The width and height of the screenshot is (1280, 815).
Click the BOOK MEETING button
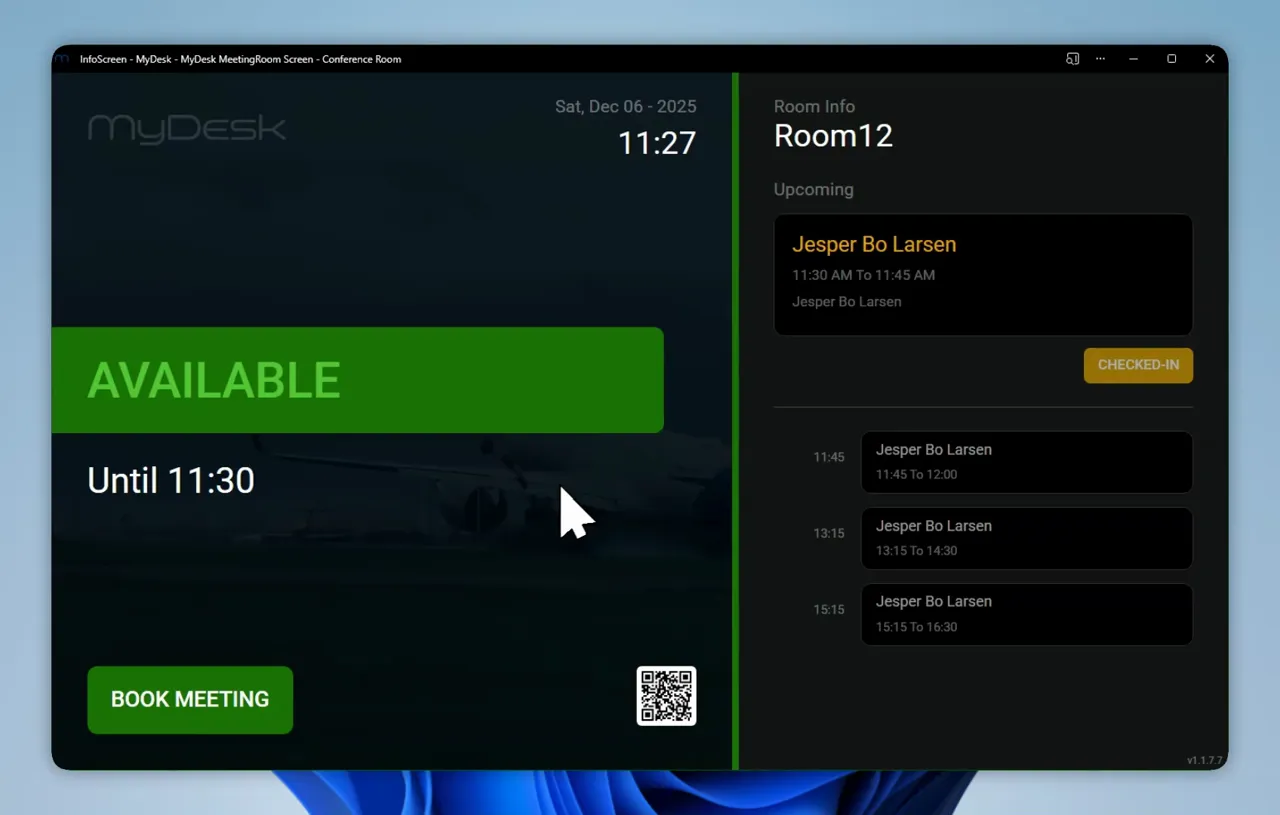click(x=190, y=700)
